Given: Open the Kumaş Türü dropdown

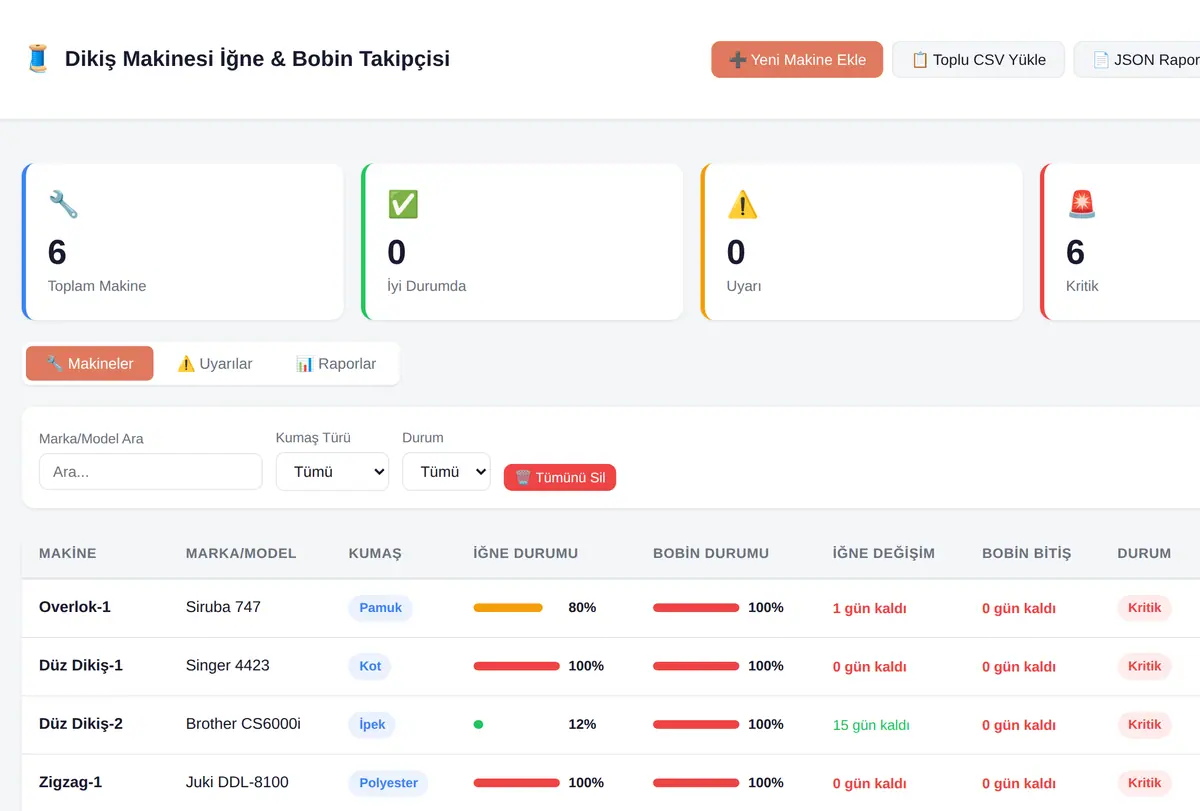Looking at the screenshot, I should click(332, 472).
